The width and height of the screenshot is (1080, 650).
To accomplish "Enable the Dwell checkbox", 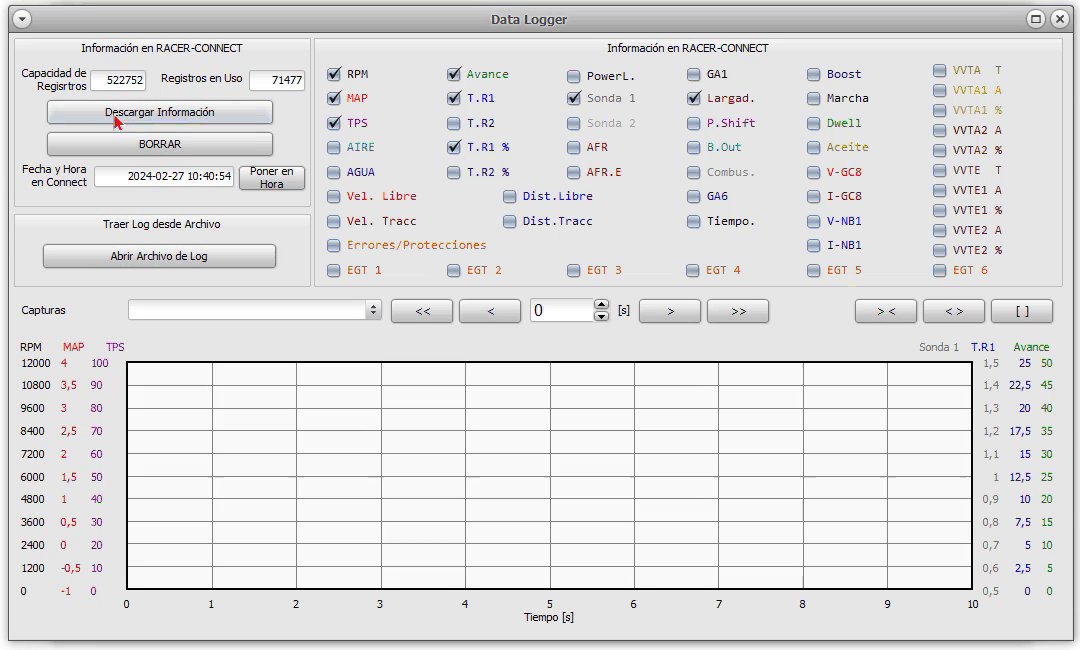I will pos(813,123).
